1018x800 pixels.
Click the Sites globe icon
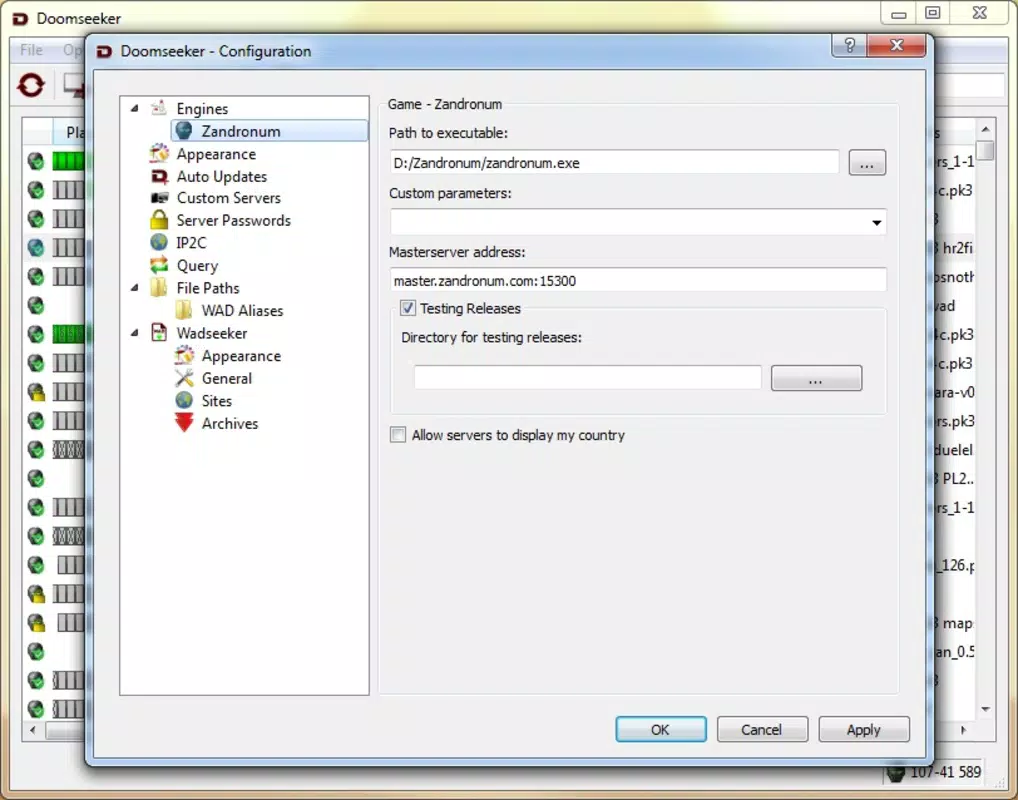pos(184,400)
